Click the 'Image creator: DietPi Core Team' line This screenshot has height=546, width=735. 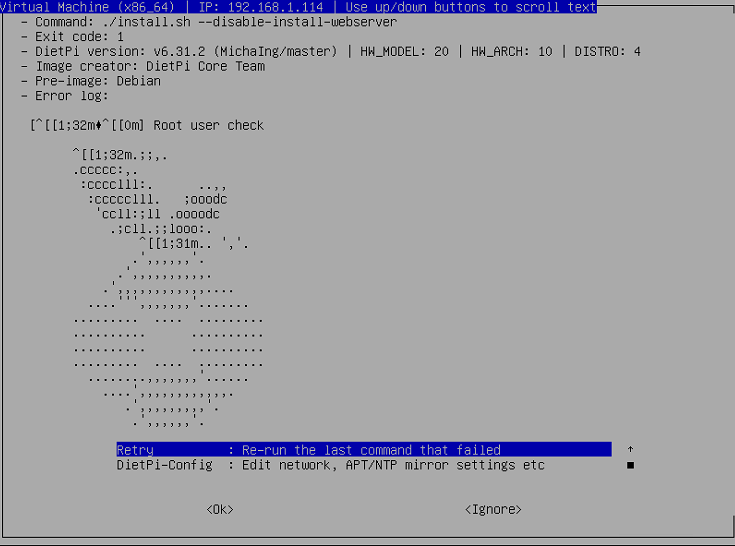coord(143,66)
